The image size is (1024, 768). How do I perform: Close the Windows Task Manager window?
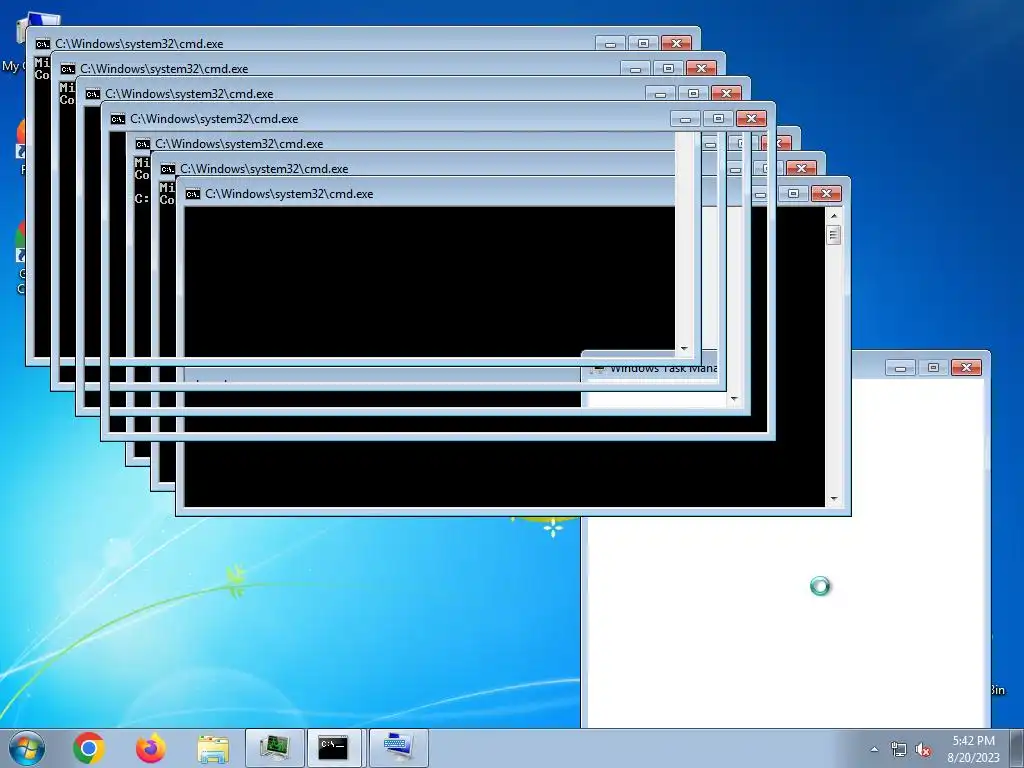tap(967, 368)
